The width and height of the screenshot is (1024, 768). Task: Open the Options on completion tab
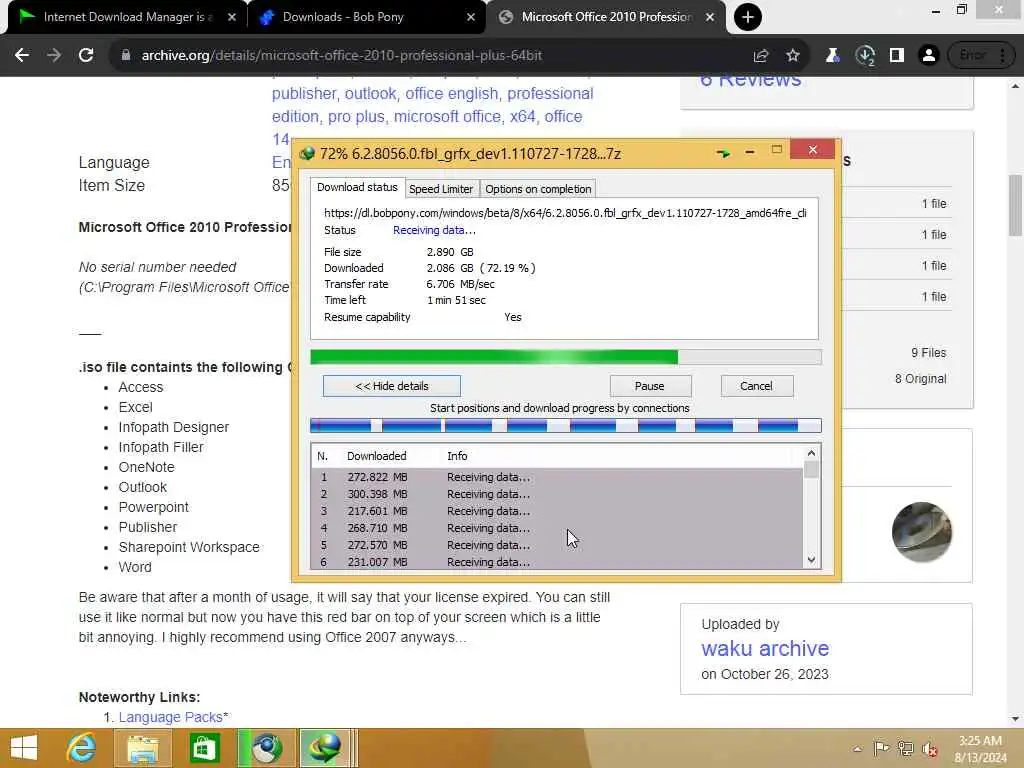coord(538,189)
